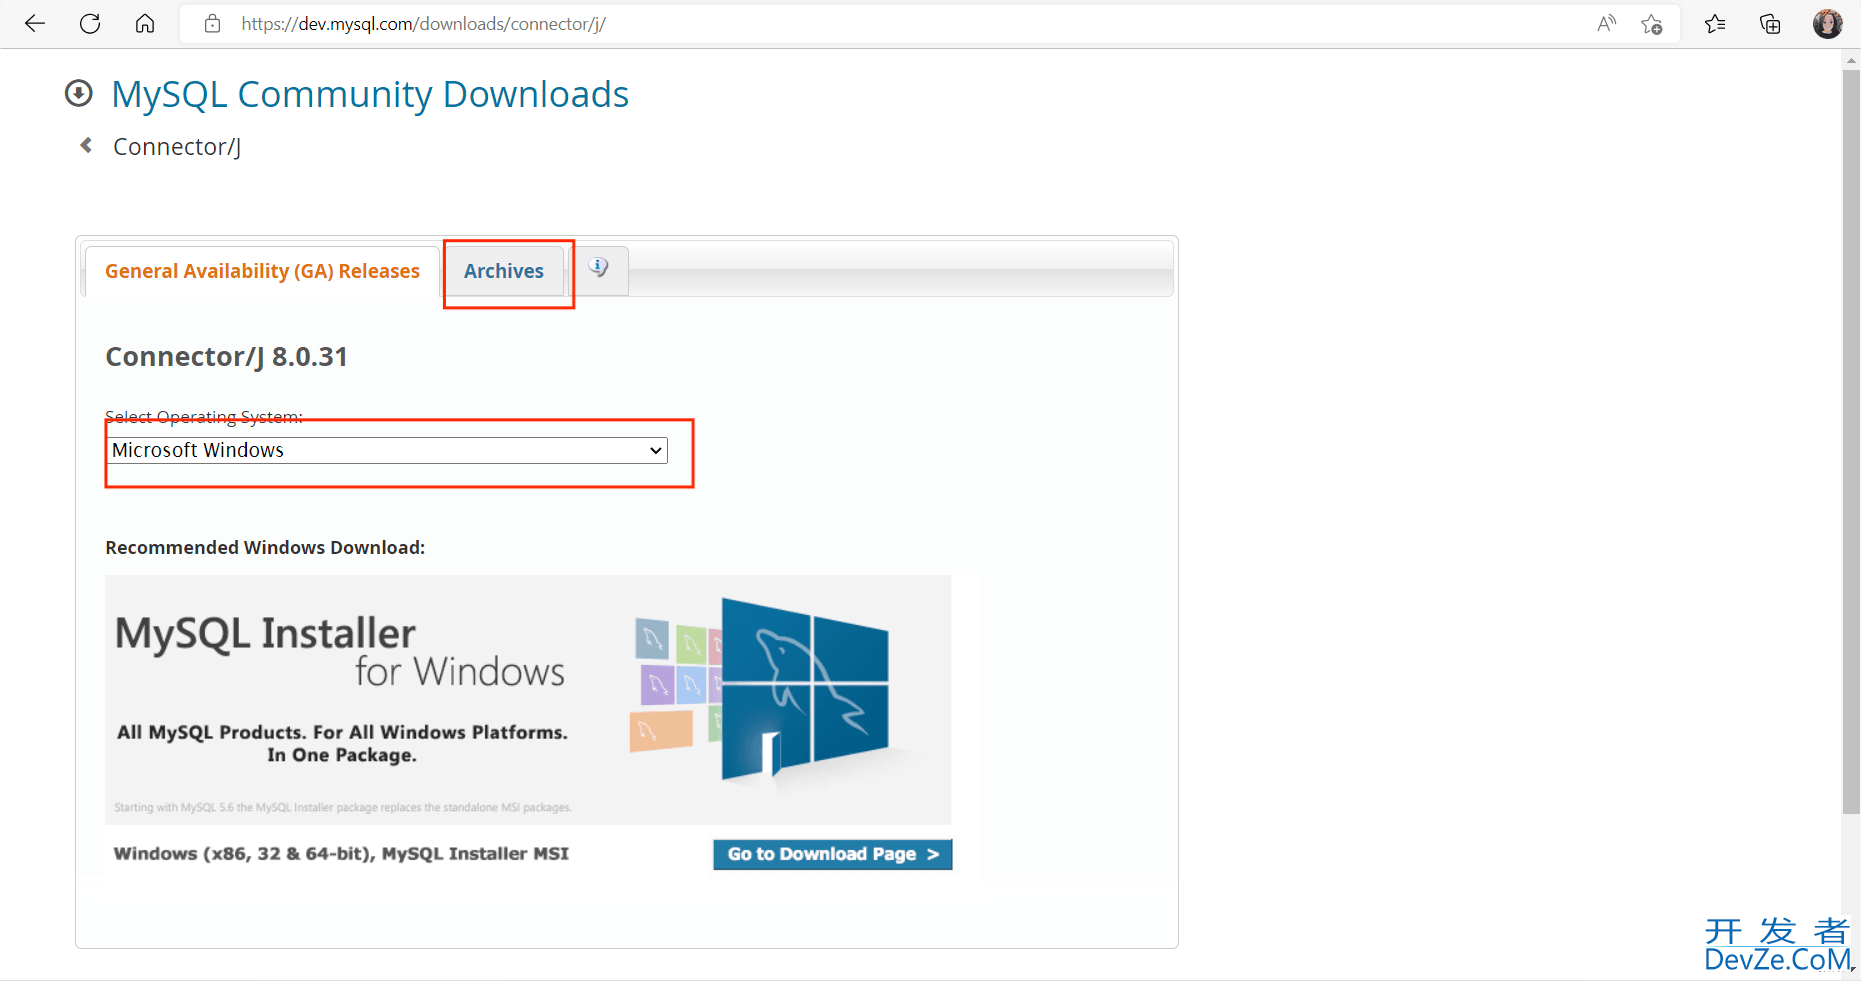Open the browser profile avatar

(1828, 24)
